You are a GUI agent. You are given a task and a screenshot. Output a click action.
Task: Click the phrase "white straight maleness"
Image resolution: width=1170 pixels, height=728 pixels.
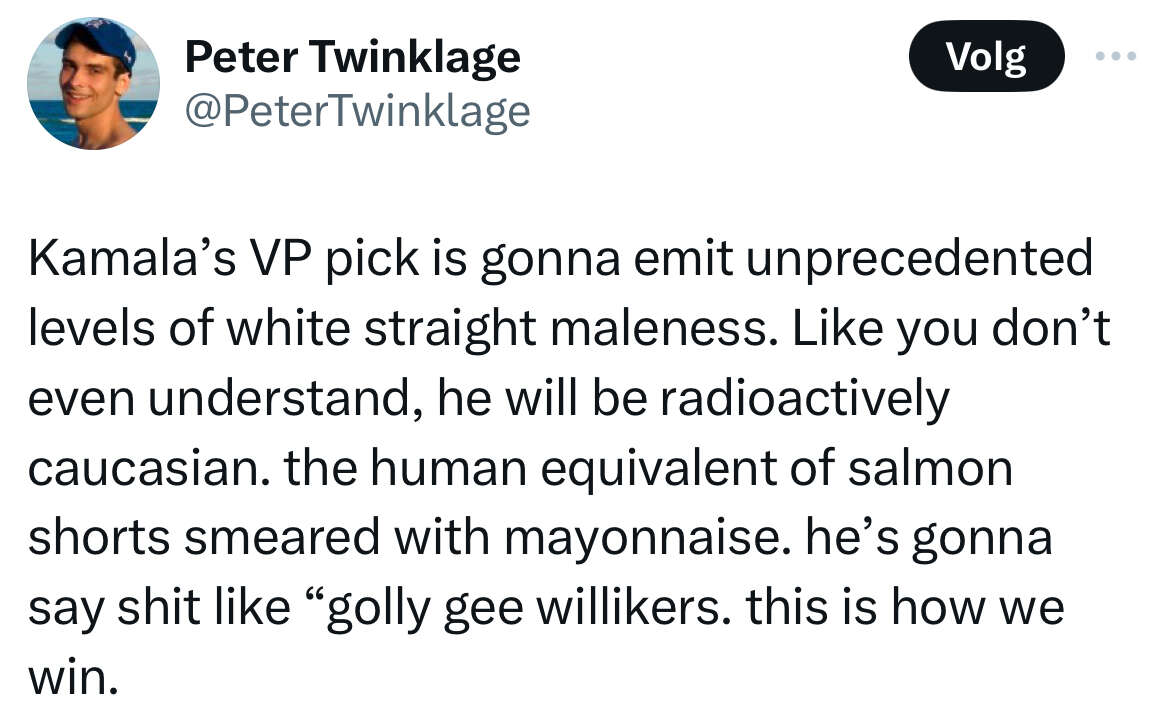[x=497, y=329]
